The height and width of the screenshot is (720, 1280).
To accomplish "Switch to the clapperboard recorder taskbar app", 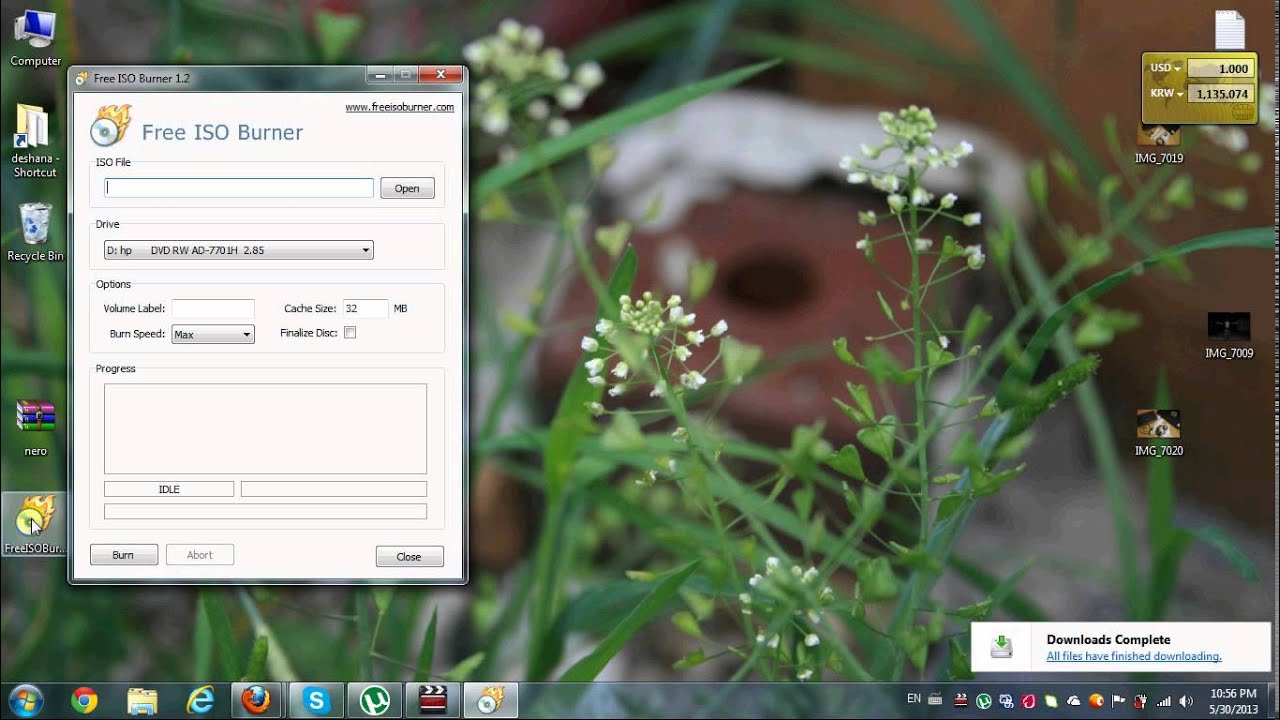I will pos(434,701).
